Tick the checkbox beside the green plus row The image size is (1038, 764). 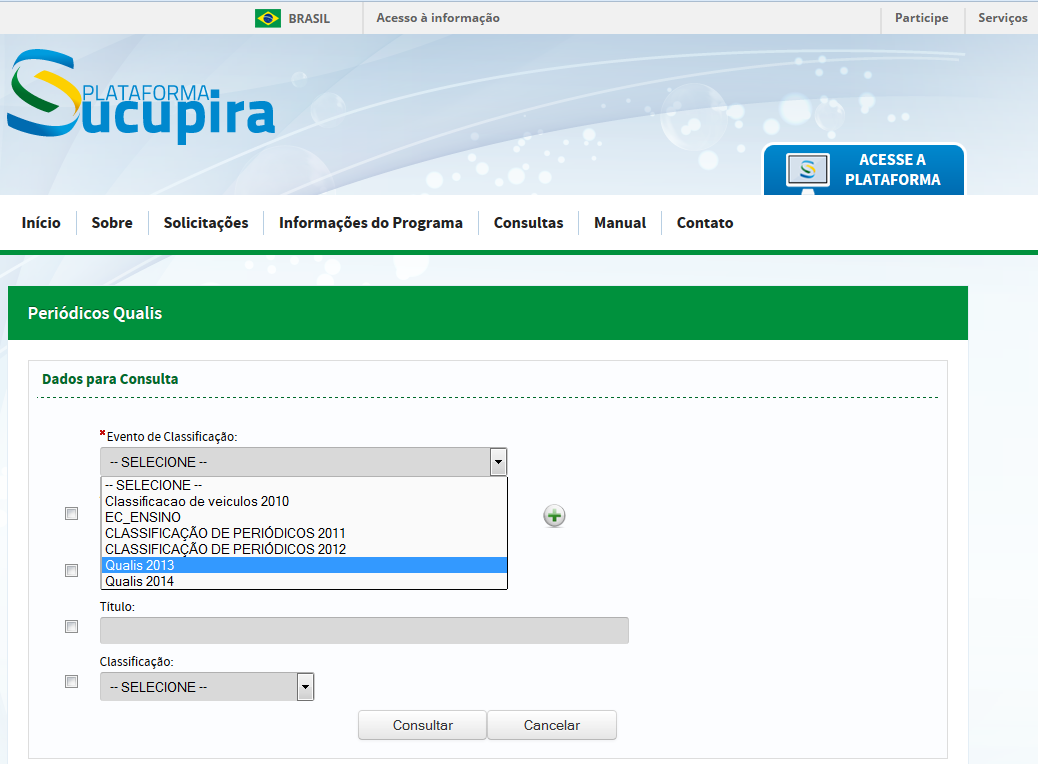(x=71, y=513)
